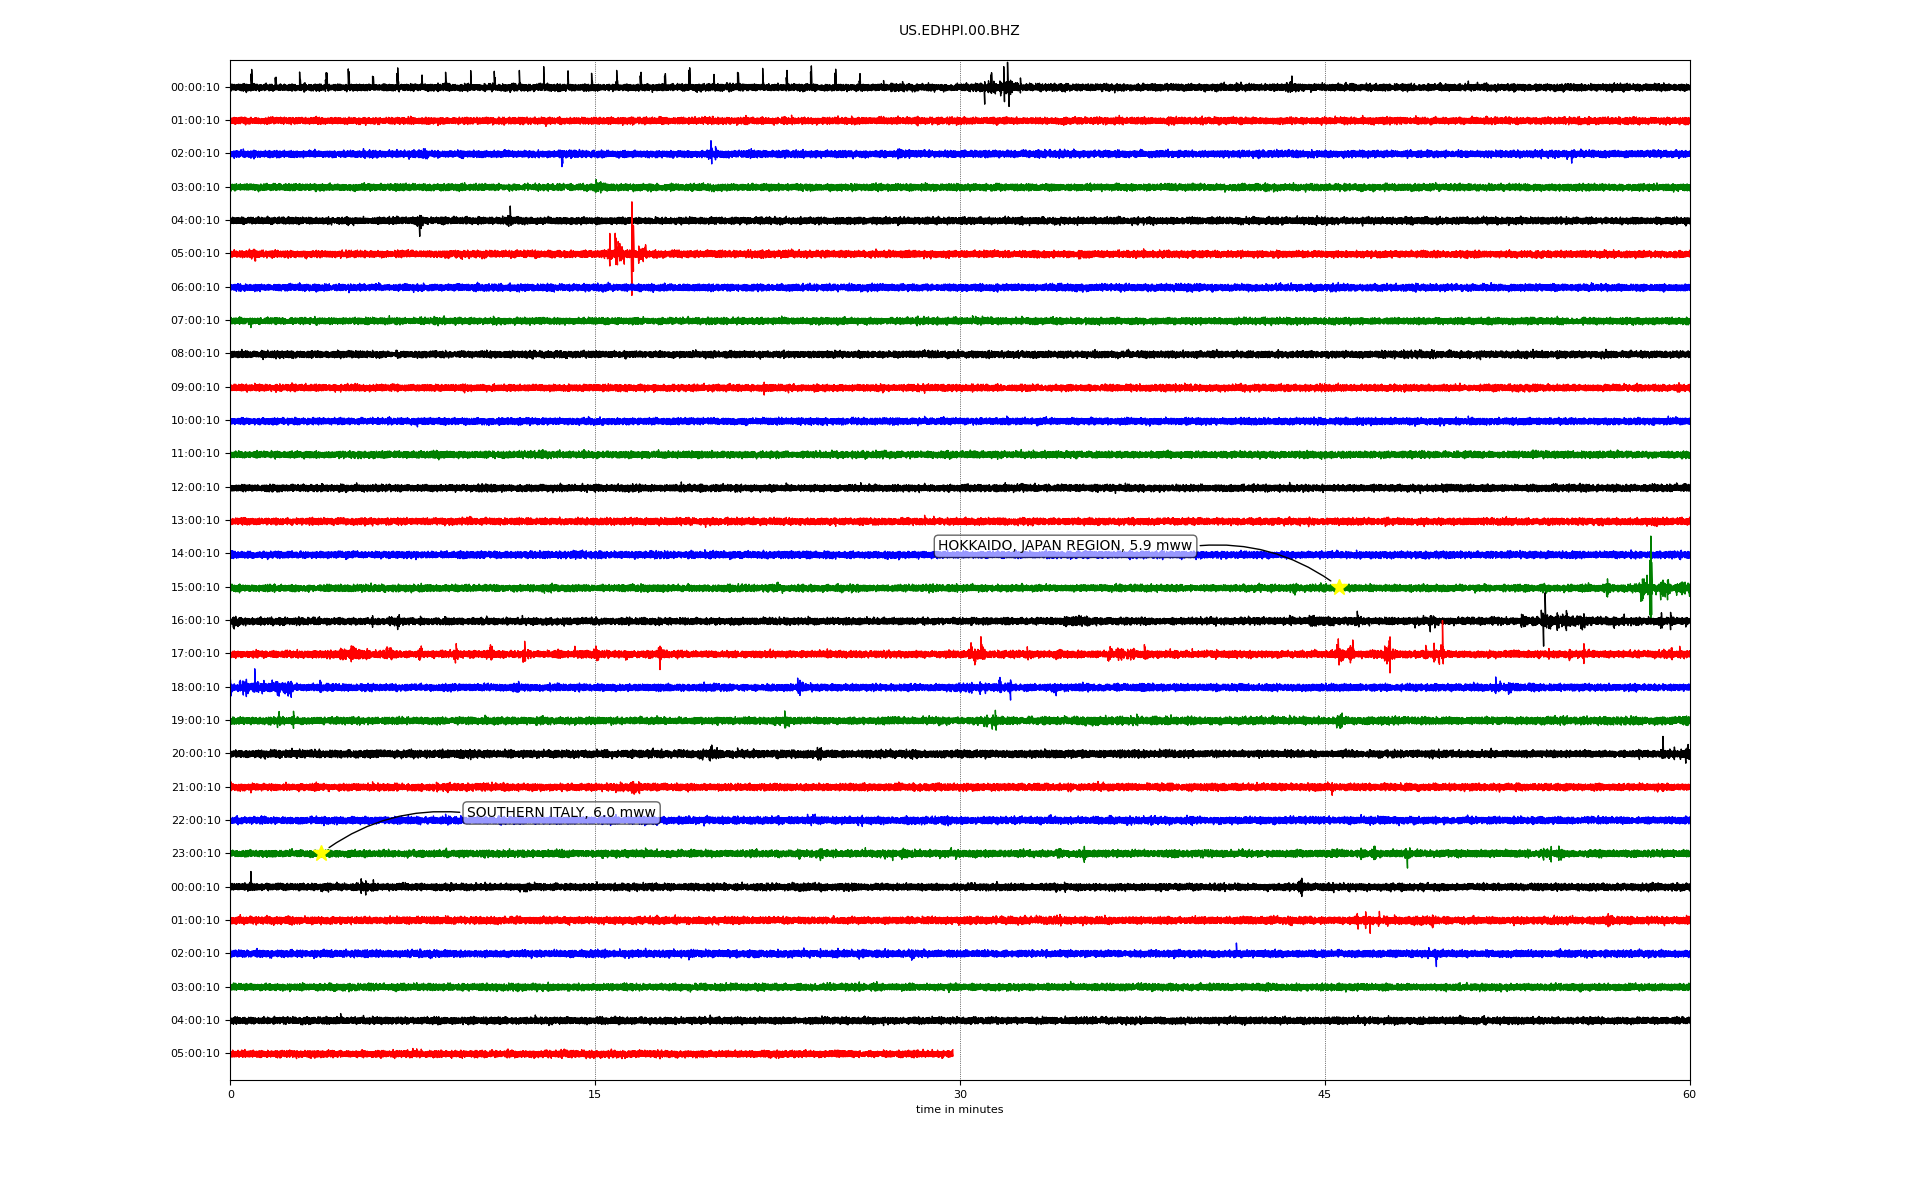Click the 15 tick on the x-axis

point(595,1094)
